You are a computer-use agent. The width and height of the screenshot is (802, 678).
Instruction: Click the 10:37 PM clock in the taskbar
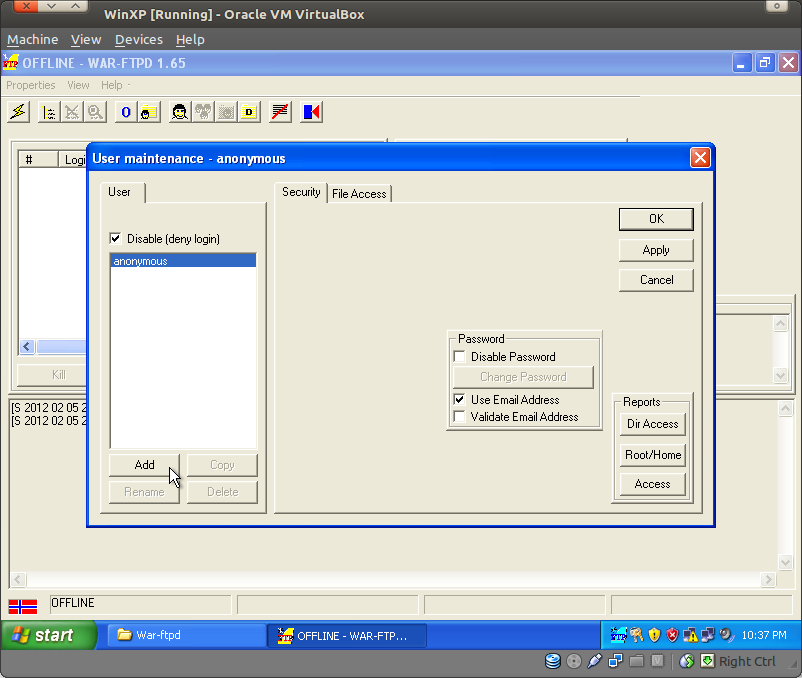(x=764, y=635)
